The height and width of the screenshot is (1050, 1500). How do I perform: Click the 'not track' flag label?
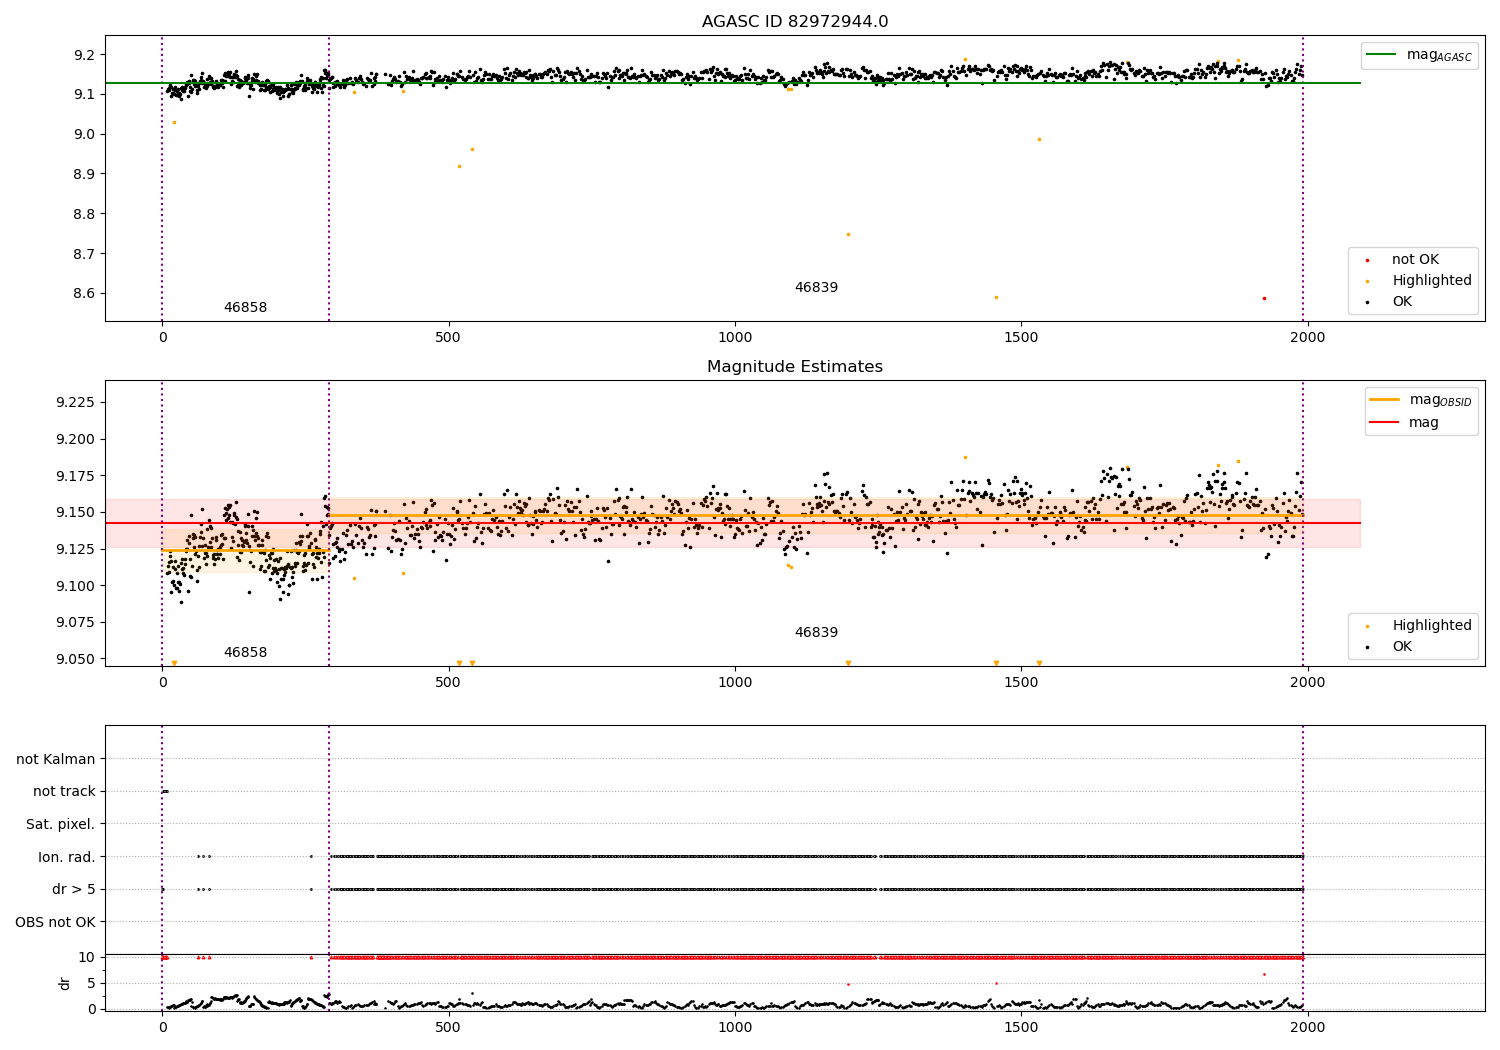64,792
